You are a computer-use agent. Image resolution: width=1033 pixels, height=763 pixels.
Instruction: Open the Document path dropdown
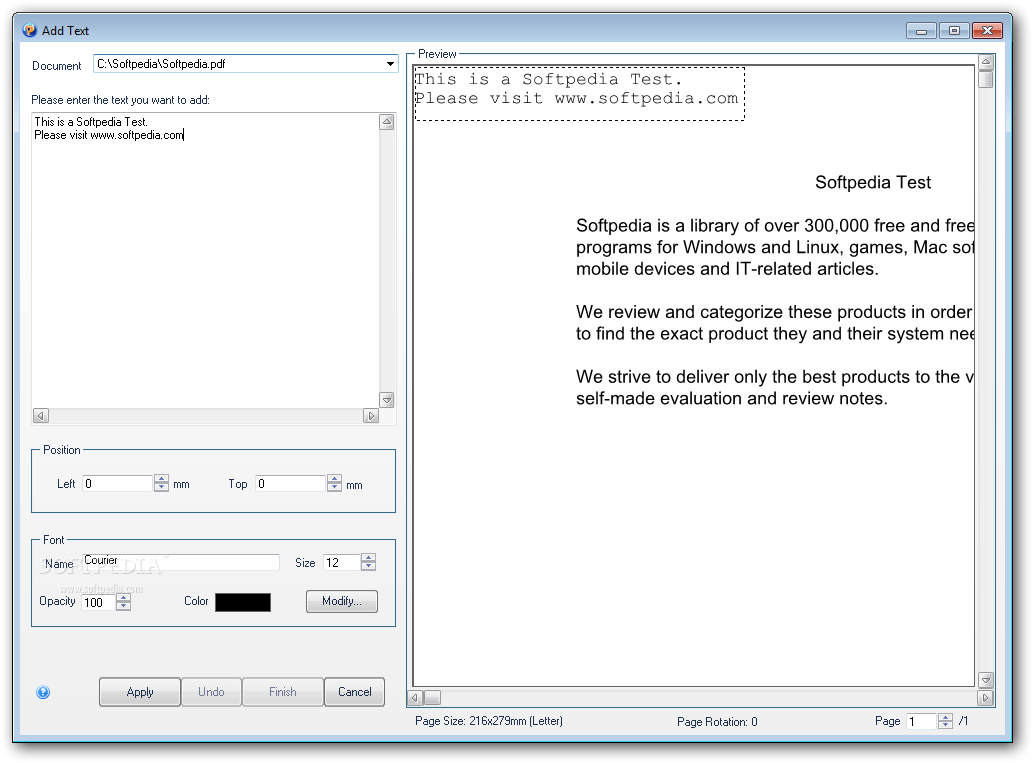[x=390, y=64]
